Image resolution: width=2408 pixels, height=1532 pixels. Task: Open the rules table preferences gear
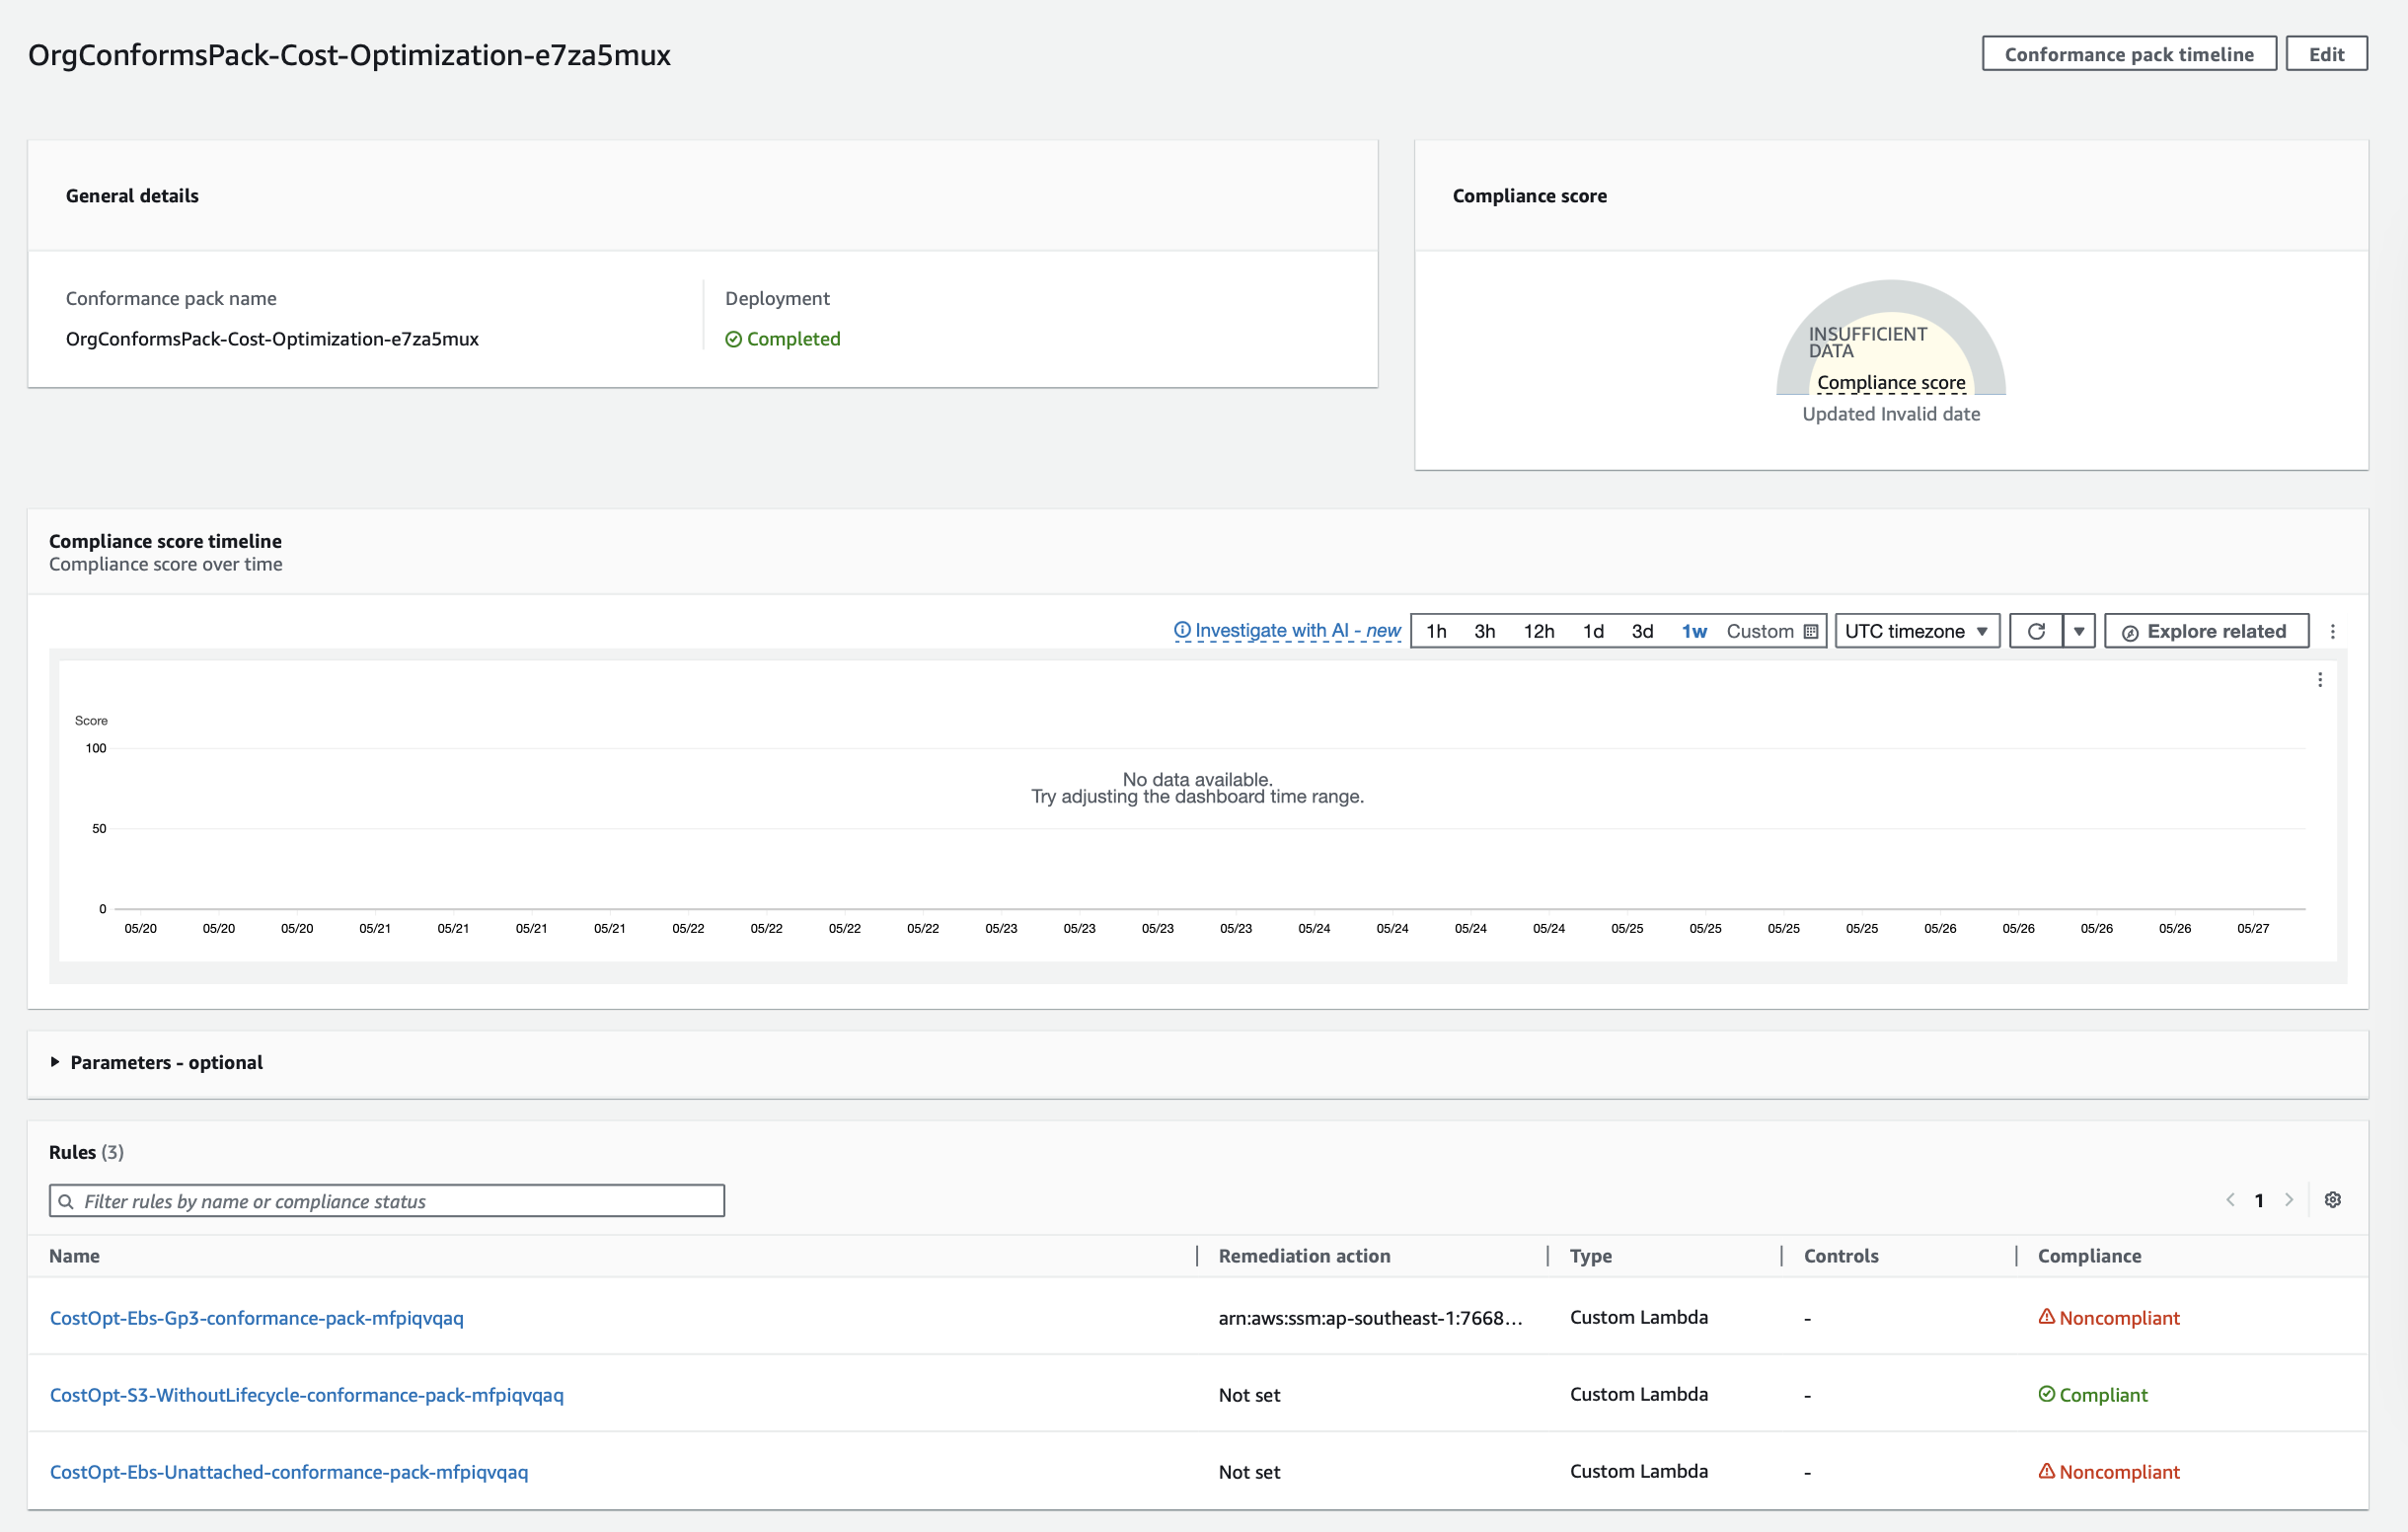pyautogui.click(x=2332, y=1200)
